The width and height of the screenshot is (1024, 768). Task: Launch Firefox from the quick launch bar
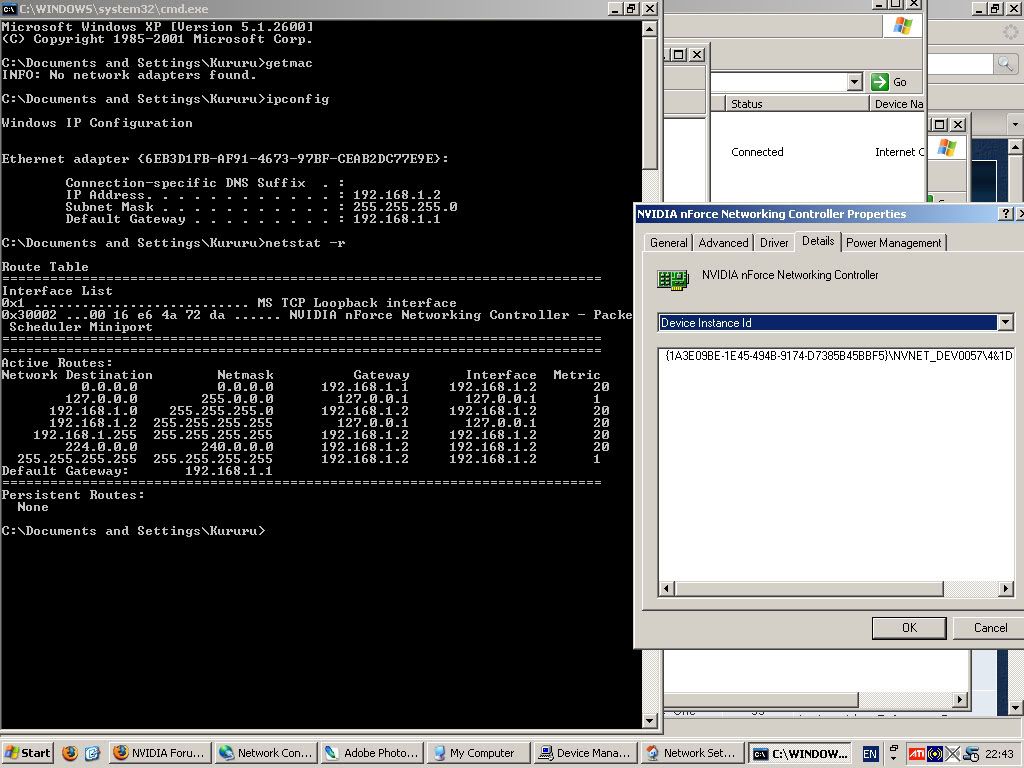point(69,753)
